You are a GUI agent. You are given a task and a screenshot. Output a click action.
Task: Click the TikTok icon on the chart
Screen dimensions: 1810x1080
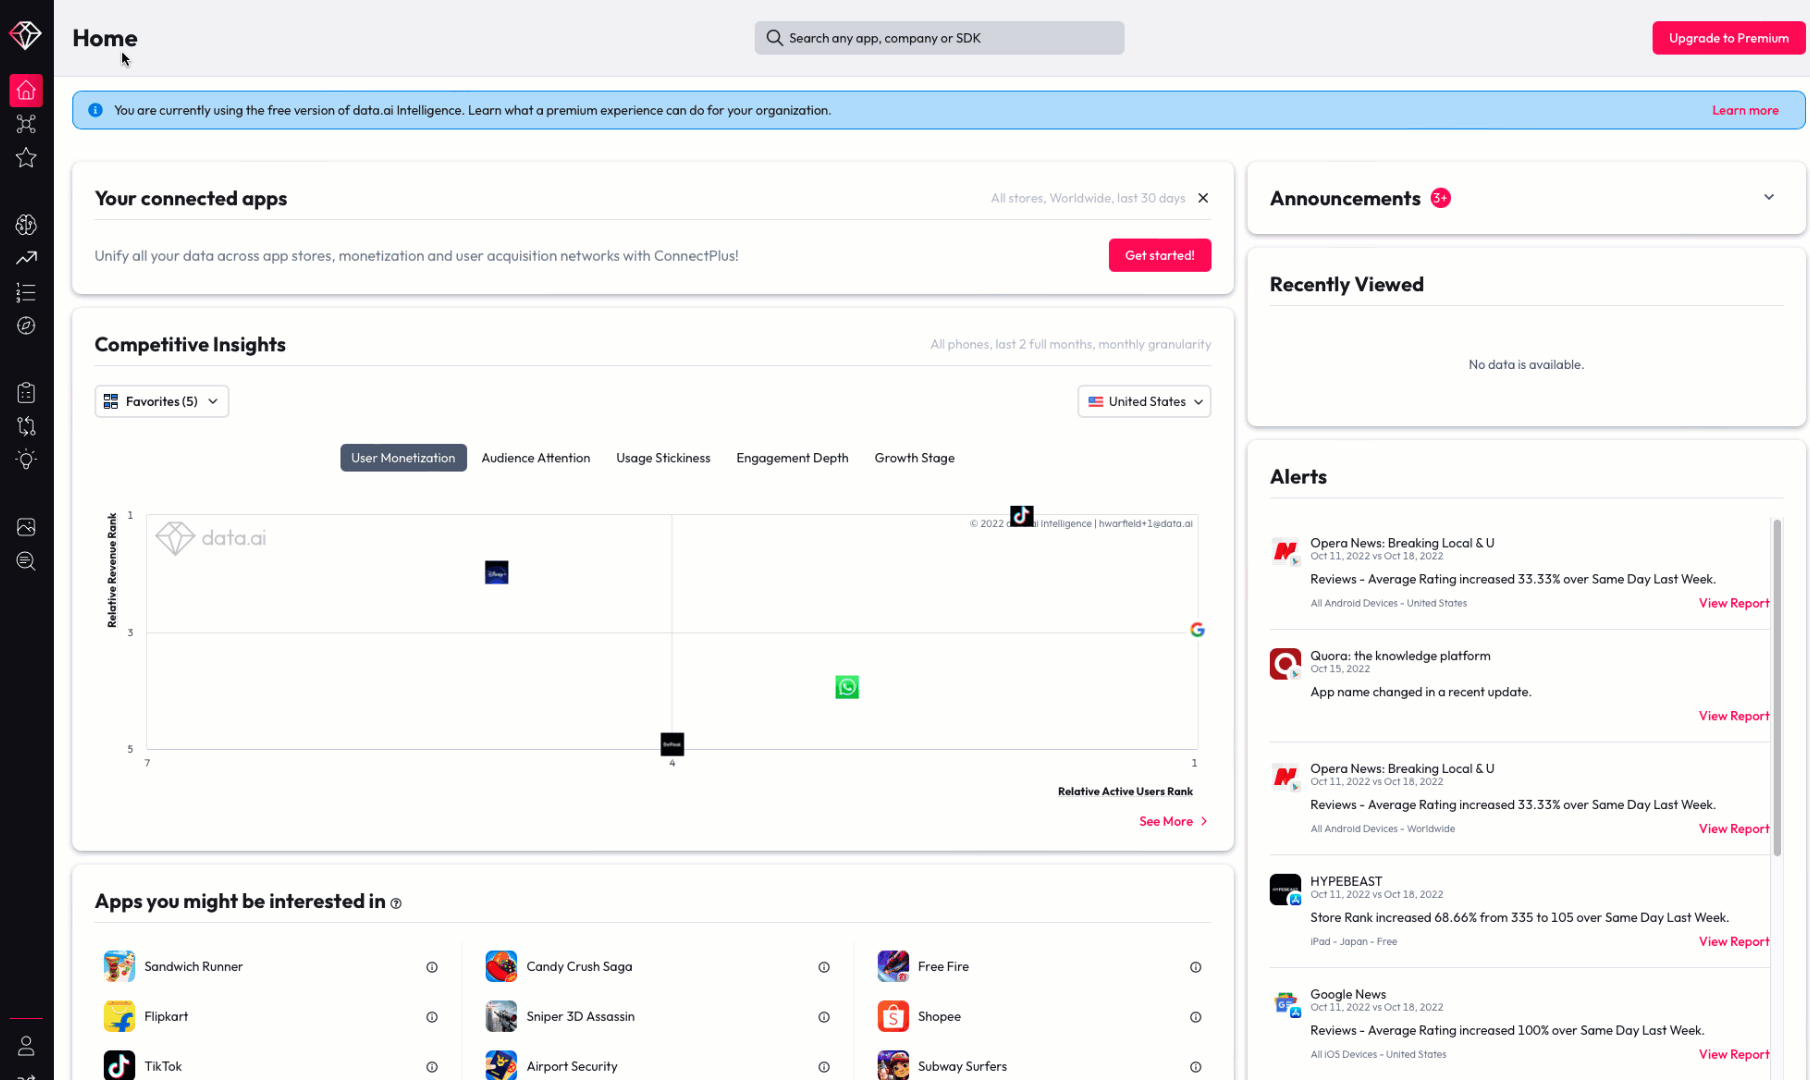[x=1021, y=516]
